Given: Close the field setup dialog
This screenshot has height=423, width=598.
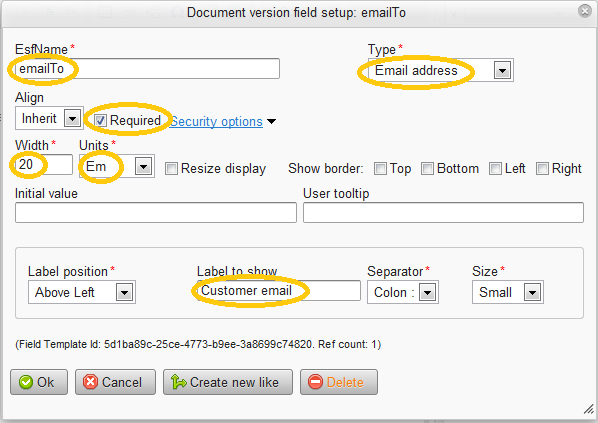Looking at the screenshot, I should [584, 11].
